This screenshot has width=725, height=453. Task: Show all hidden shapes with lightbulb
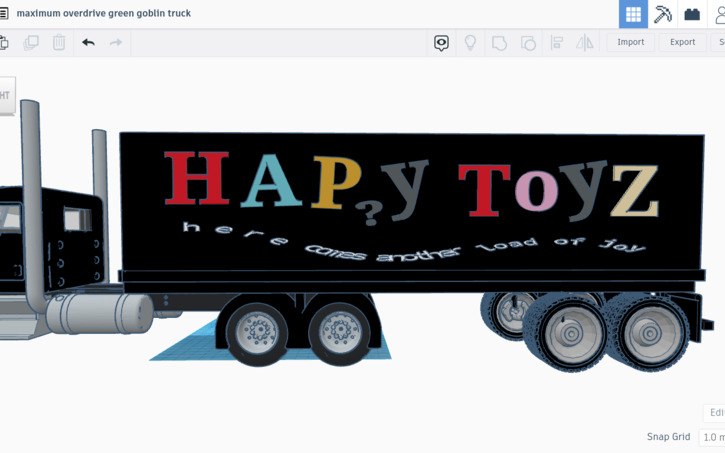470,43
